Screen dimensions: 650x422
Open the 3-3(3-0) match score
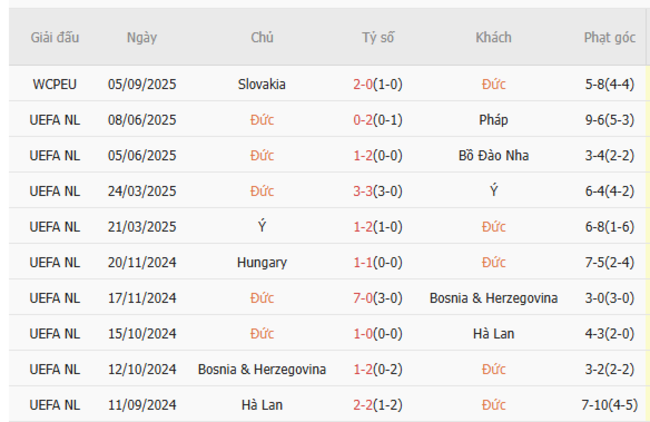coord(378,191)
